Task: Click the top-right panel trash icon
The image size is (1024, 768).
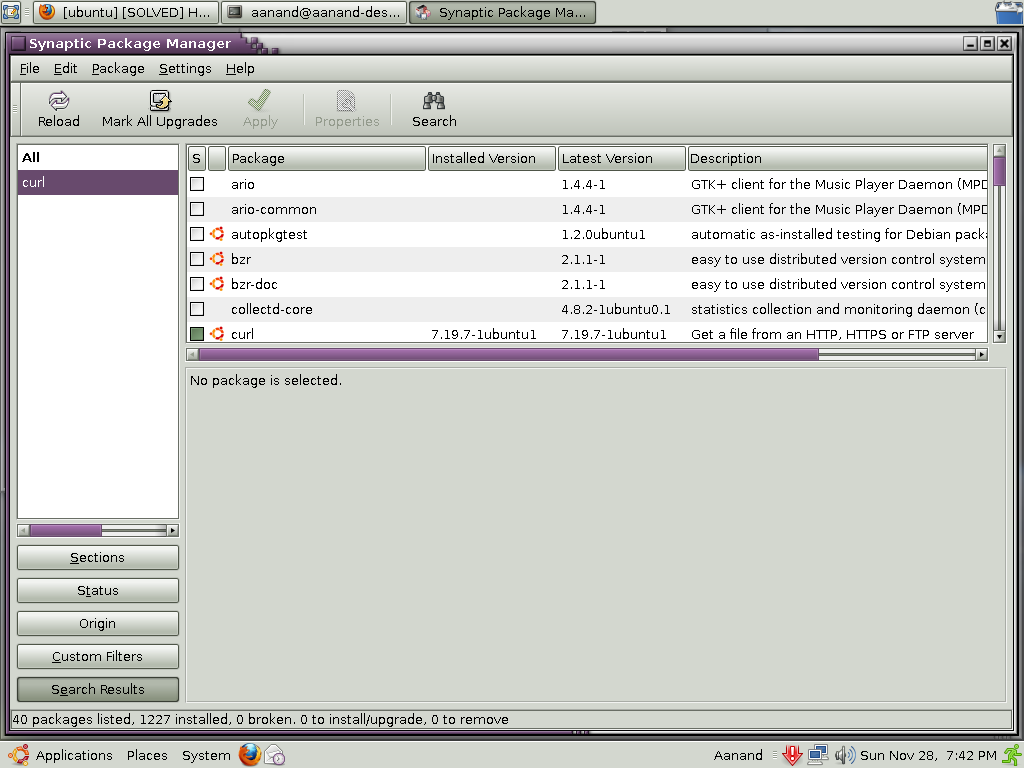Action: 1008,12
